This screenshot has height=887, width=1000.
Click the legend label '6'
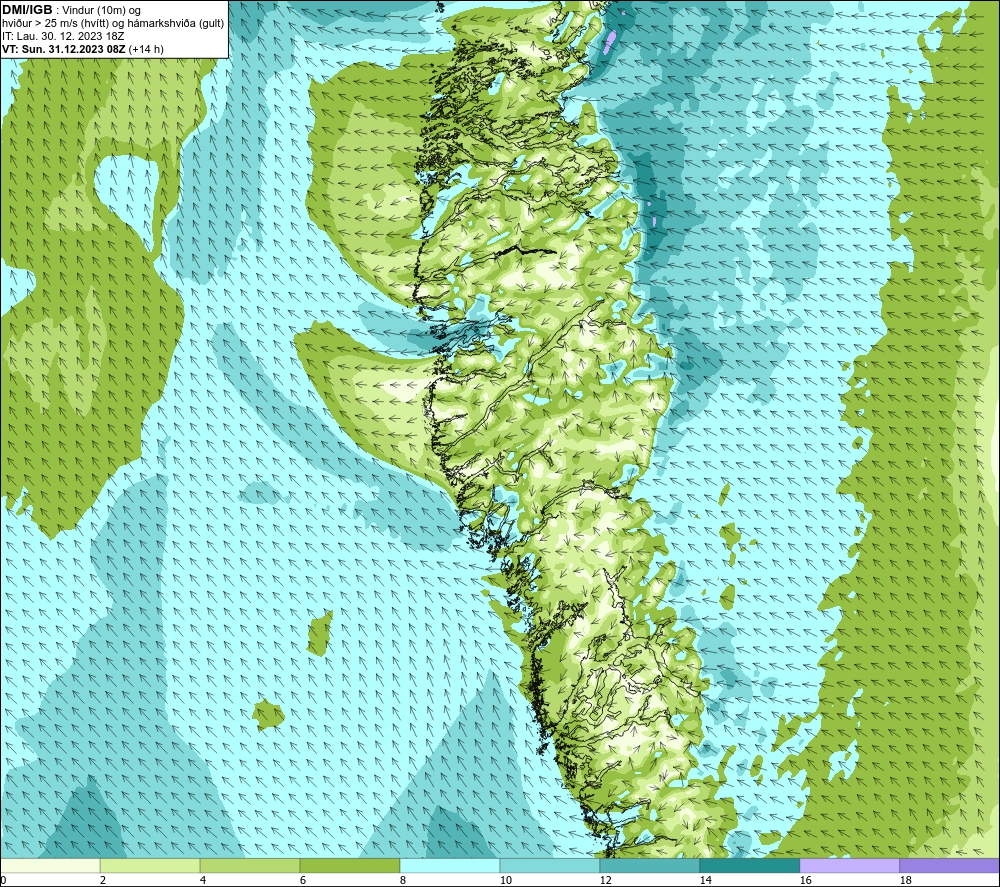click(303, 881)
